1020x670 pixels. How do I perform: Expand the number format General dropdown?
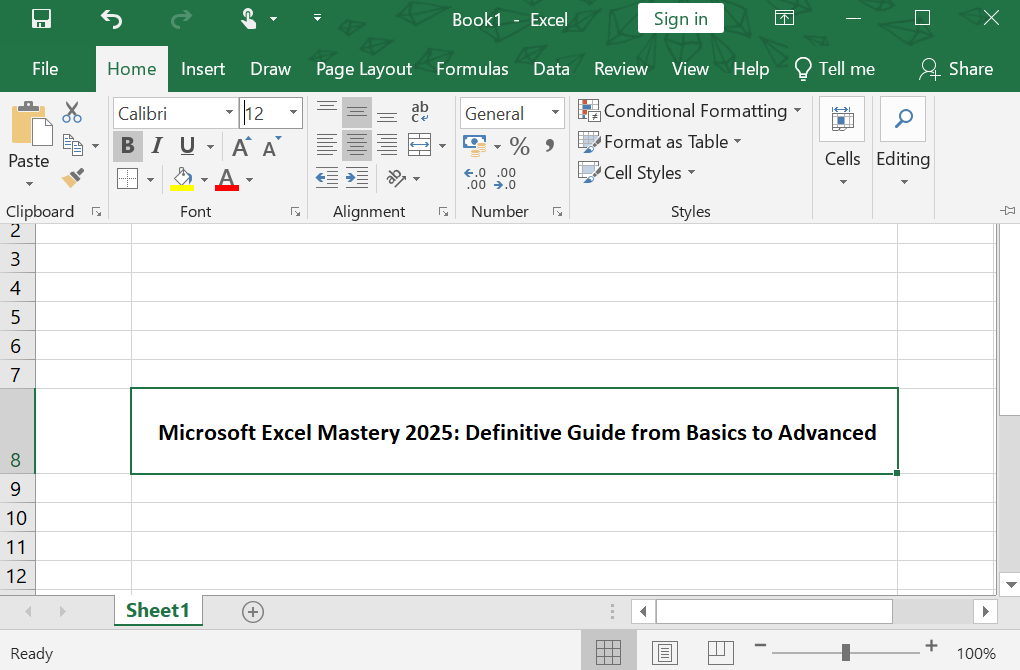click(555, 113)
